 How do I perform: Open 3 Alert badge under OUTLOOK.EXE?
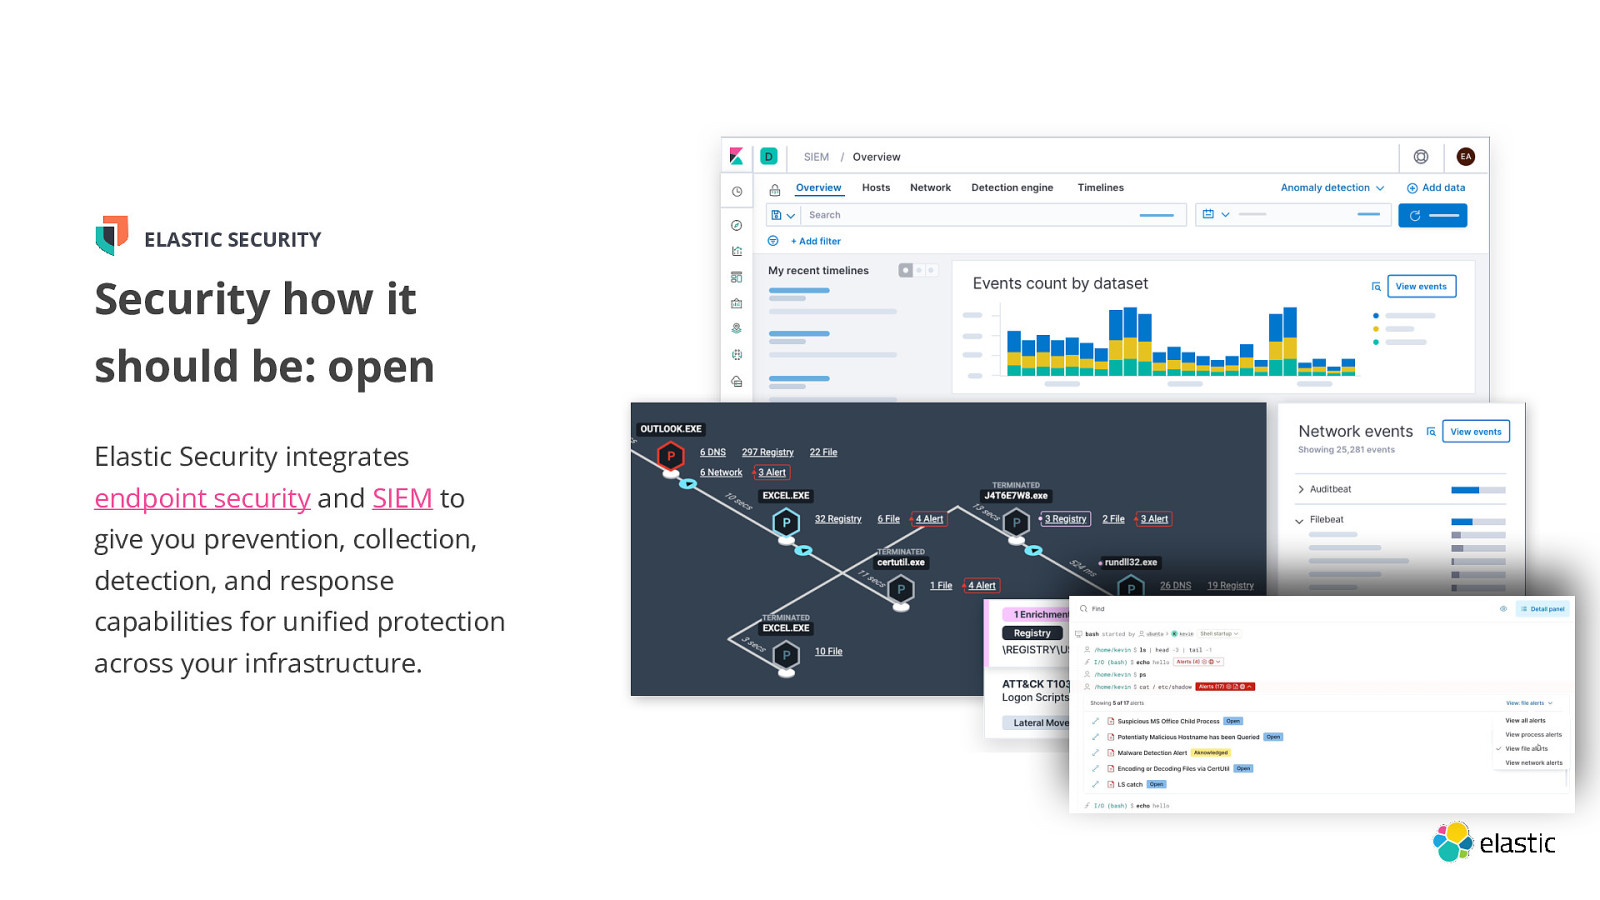coord(772,473)
